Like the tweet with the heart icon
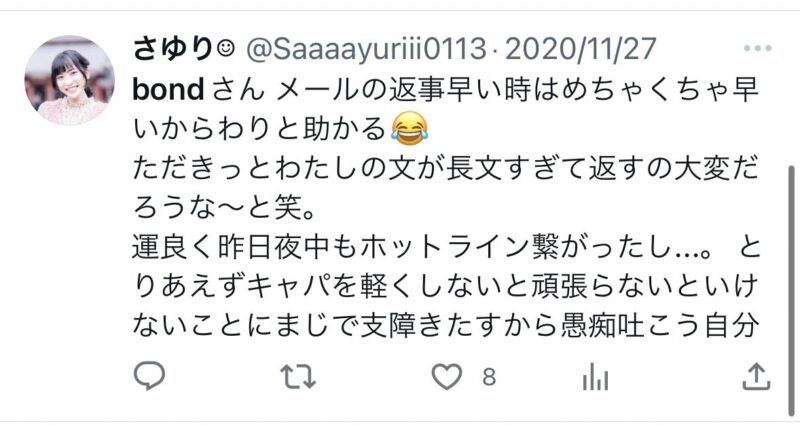800x426 pixels. click(447, 377)
